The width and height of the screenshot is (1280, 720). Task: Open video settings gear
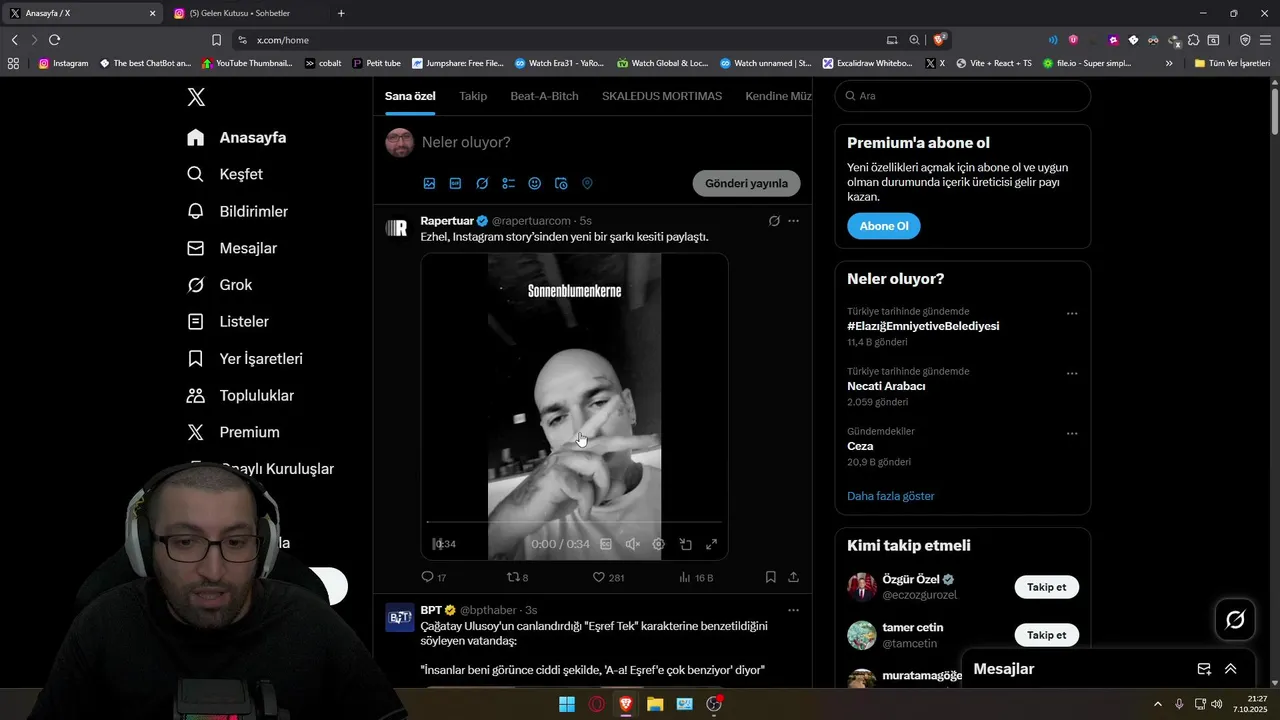click(x=659, y=544)
